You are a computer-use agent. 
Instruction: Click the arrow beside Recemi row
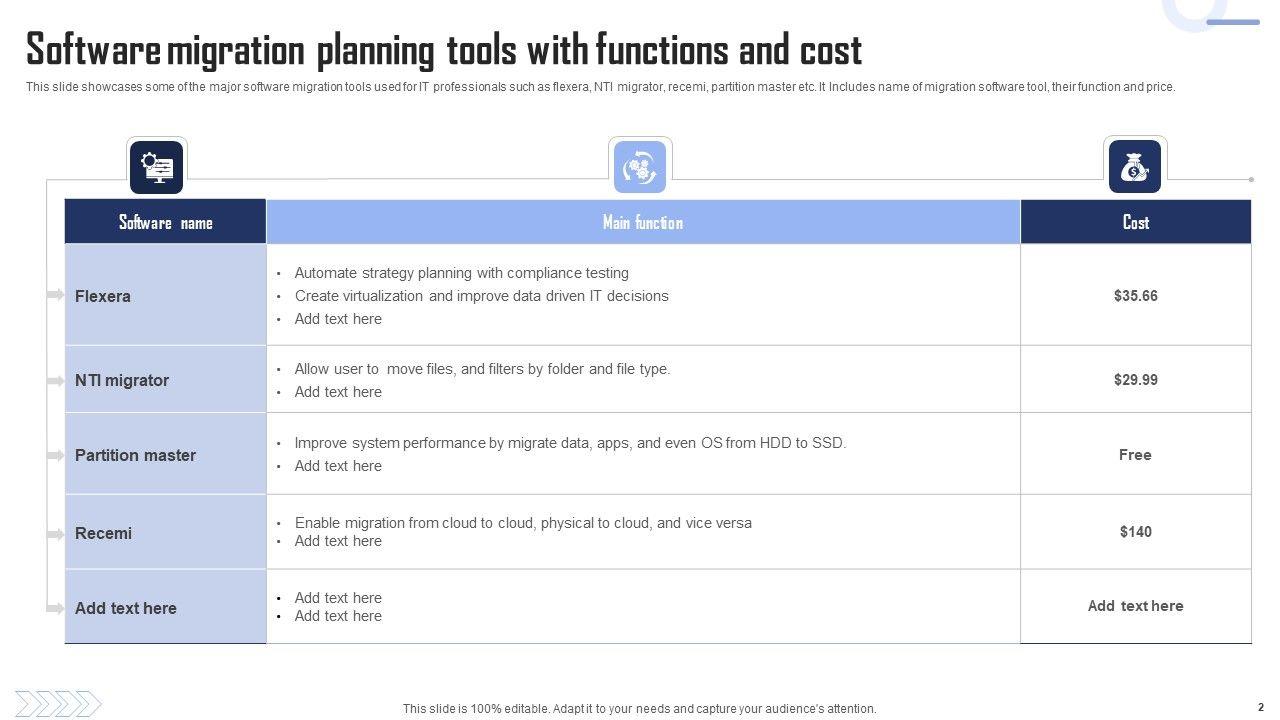point(56,534)
